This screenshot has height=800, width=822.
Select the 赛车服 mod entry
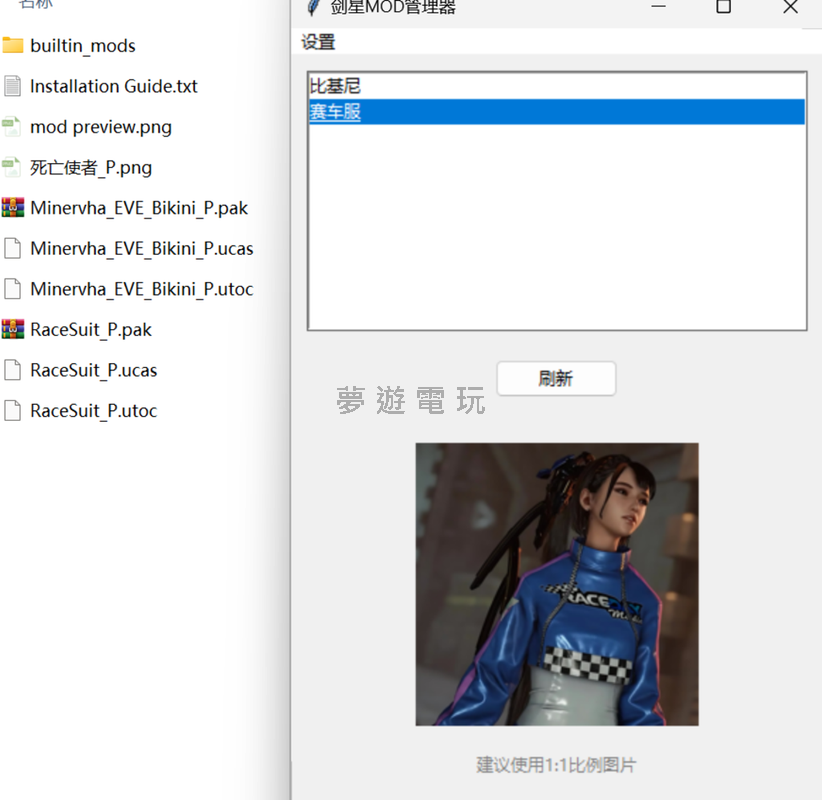pos(557,112)
